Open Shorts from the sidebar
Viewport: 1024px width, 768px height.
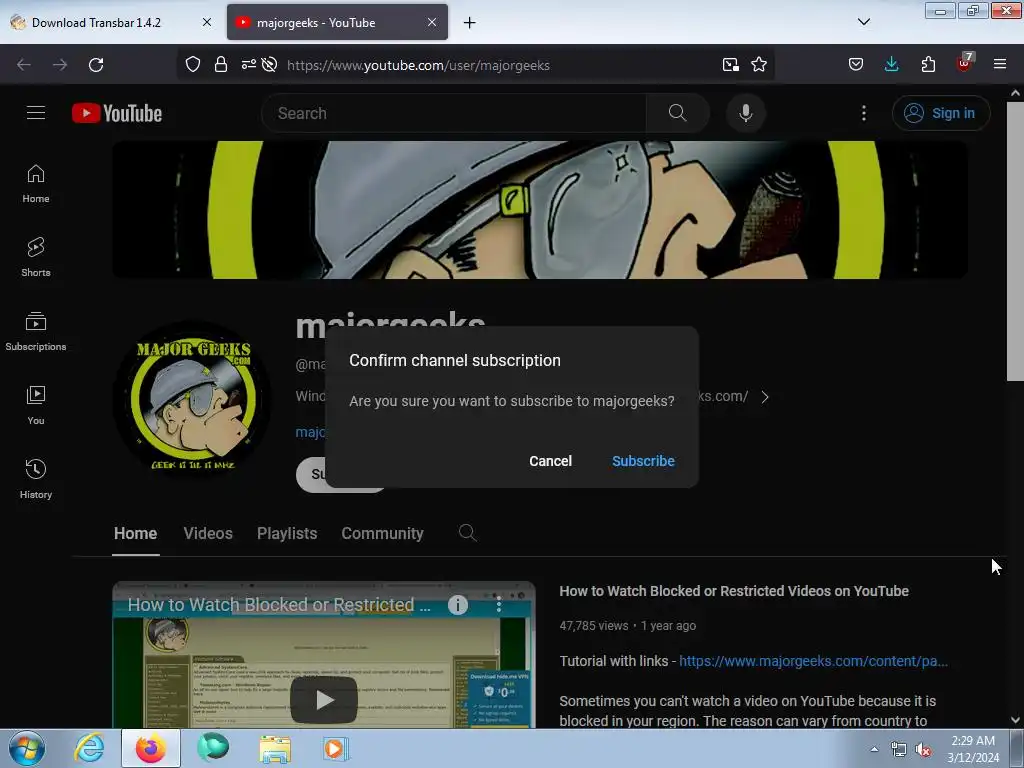36,257
